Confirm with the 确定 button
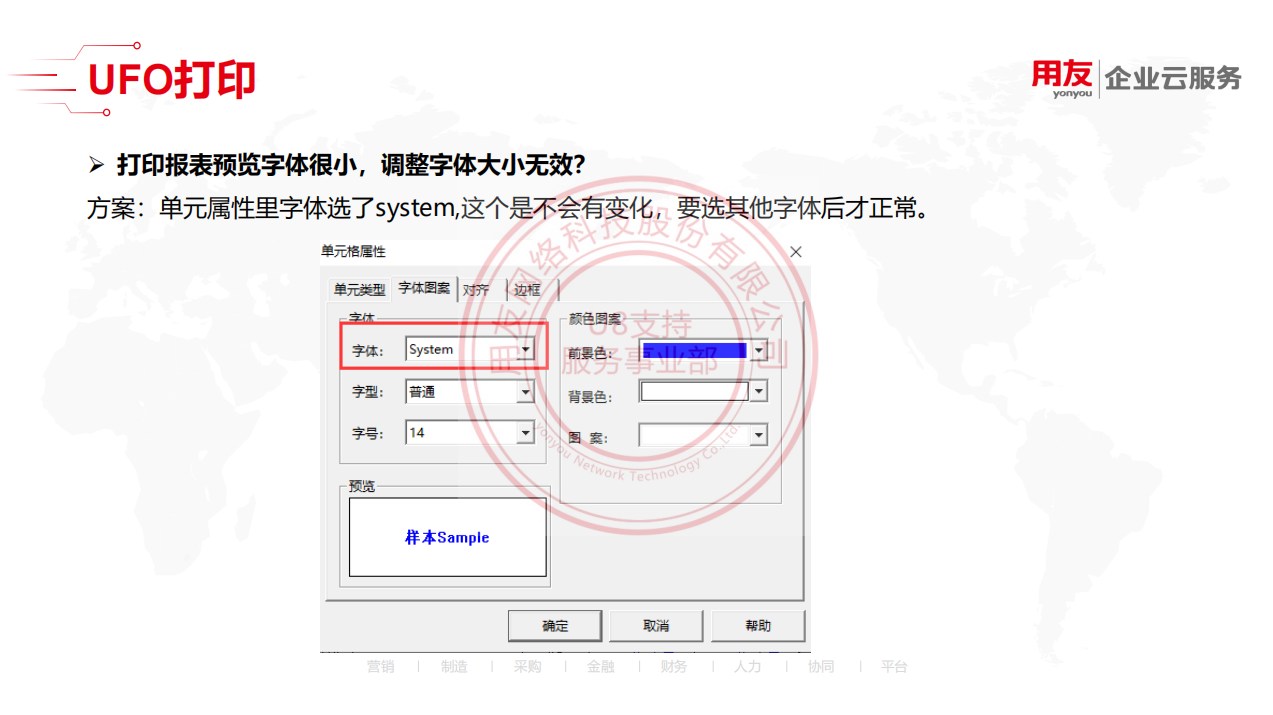Image resolution: width=1273 pixels, height=715 pixels. click(555, 626)
